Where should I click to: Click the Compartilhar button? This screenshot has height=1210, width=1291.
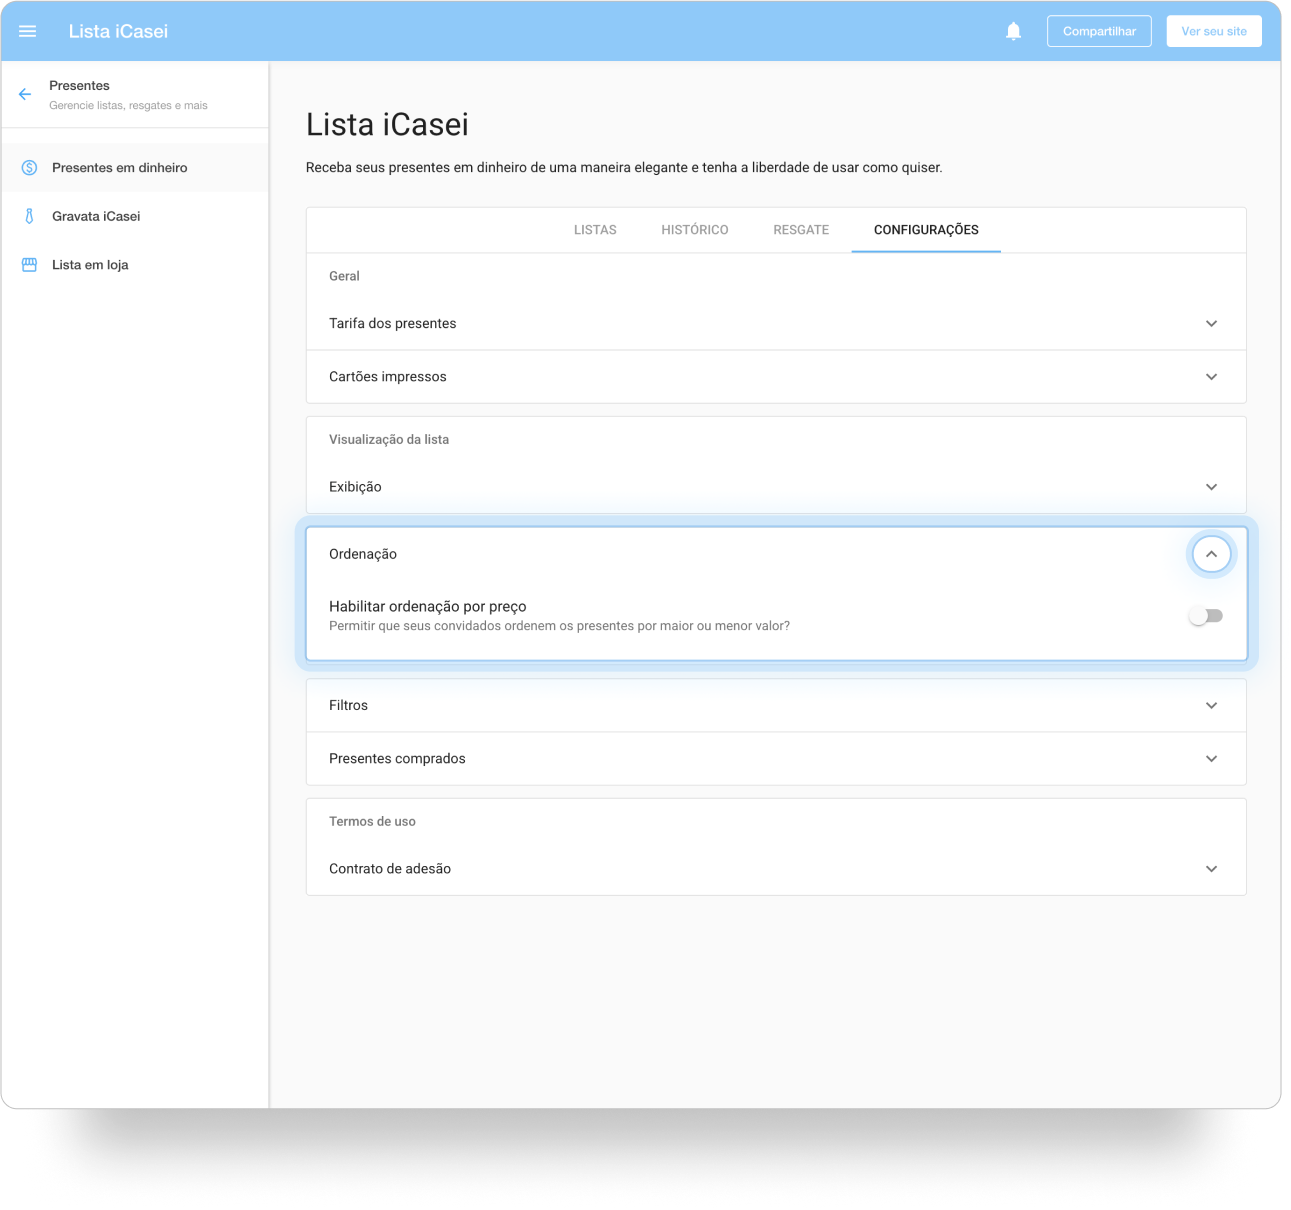coord(1099,31)
